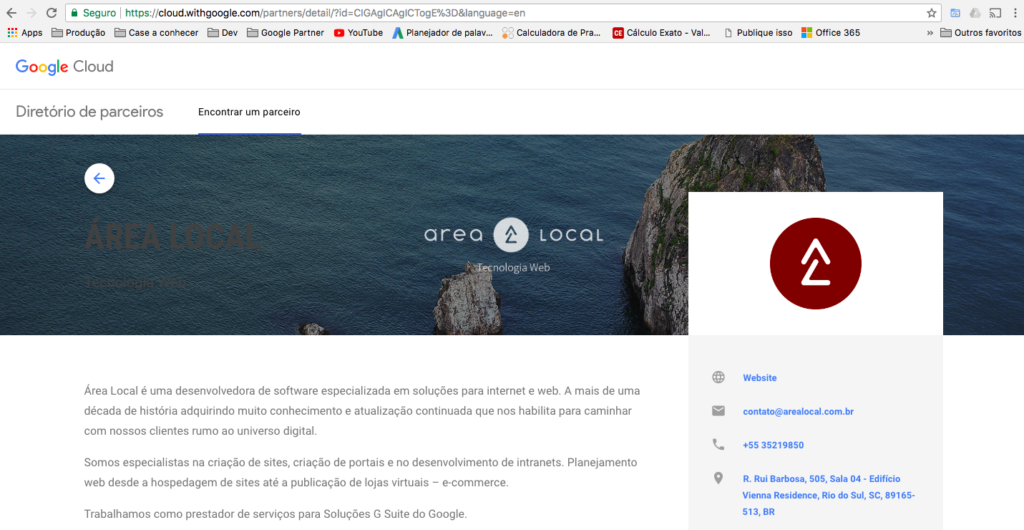Click the phone handset icon

(x=718, y=444)
